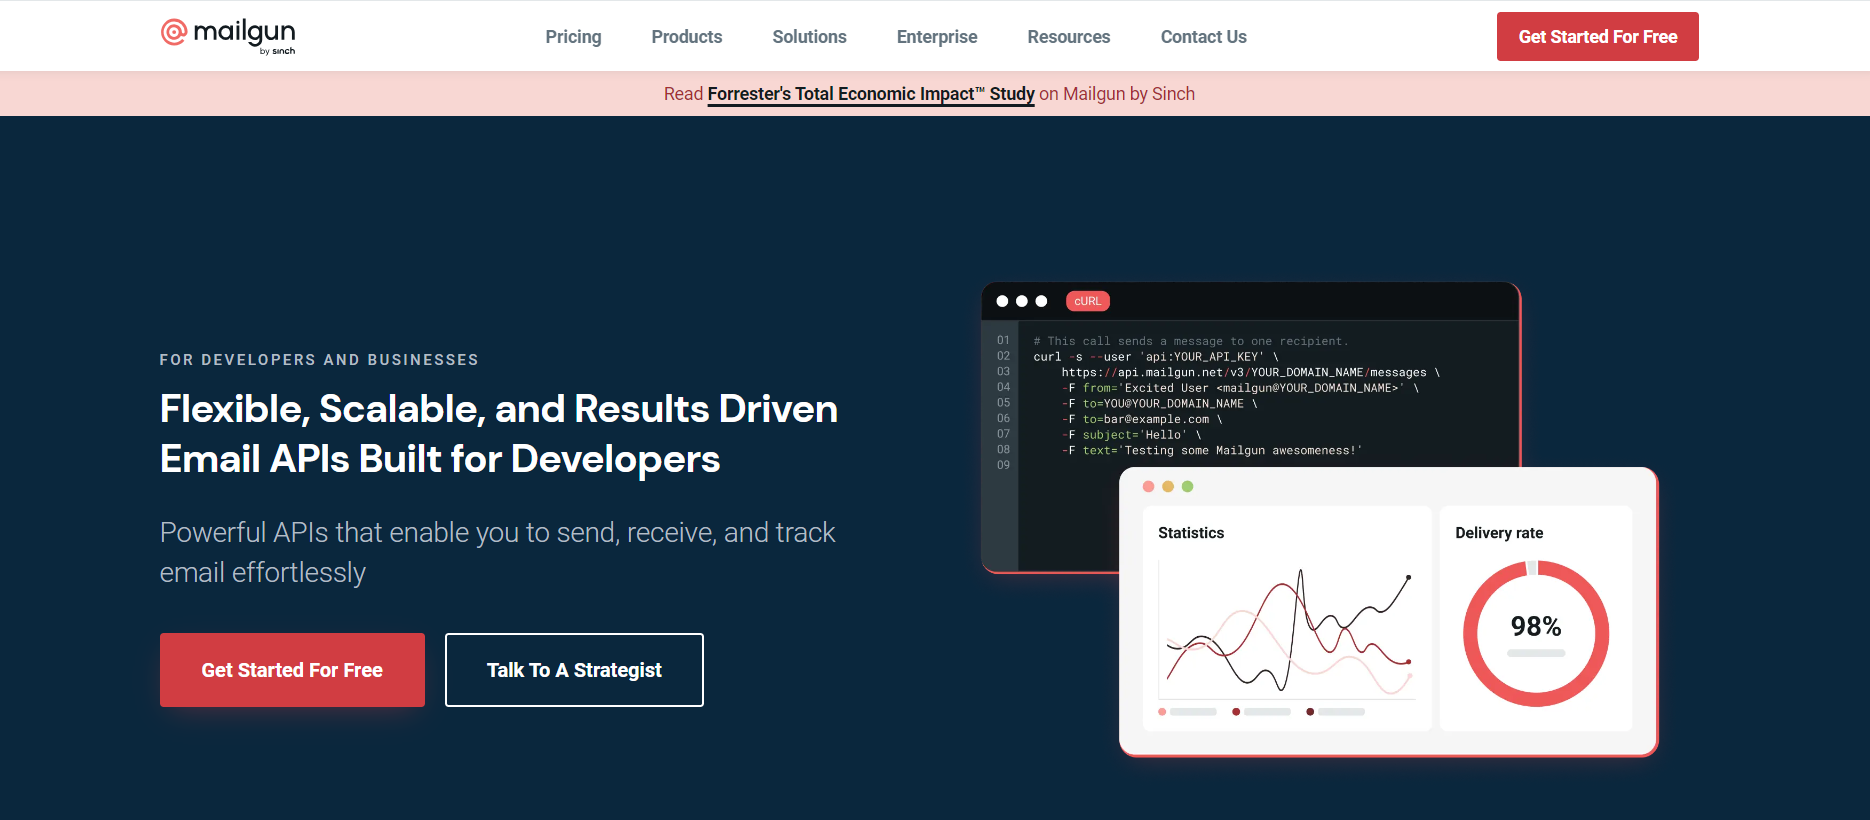
Task: Click the subheading starting "Powerful APIs that enable"
Action: [498, 552]
